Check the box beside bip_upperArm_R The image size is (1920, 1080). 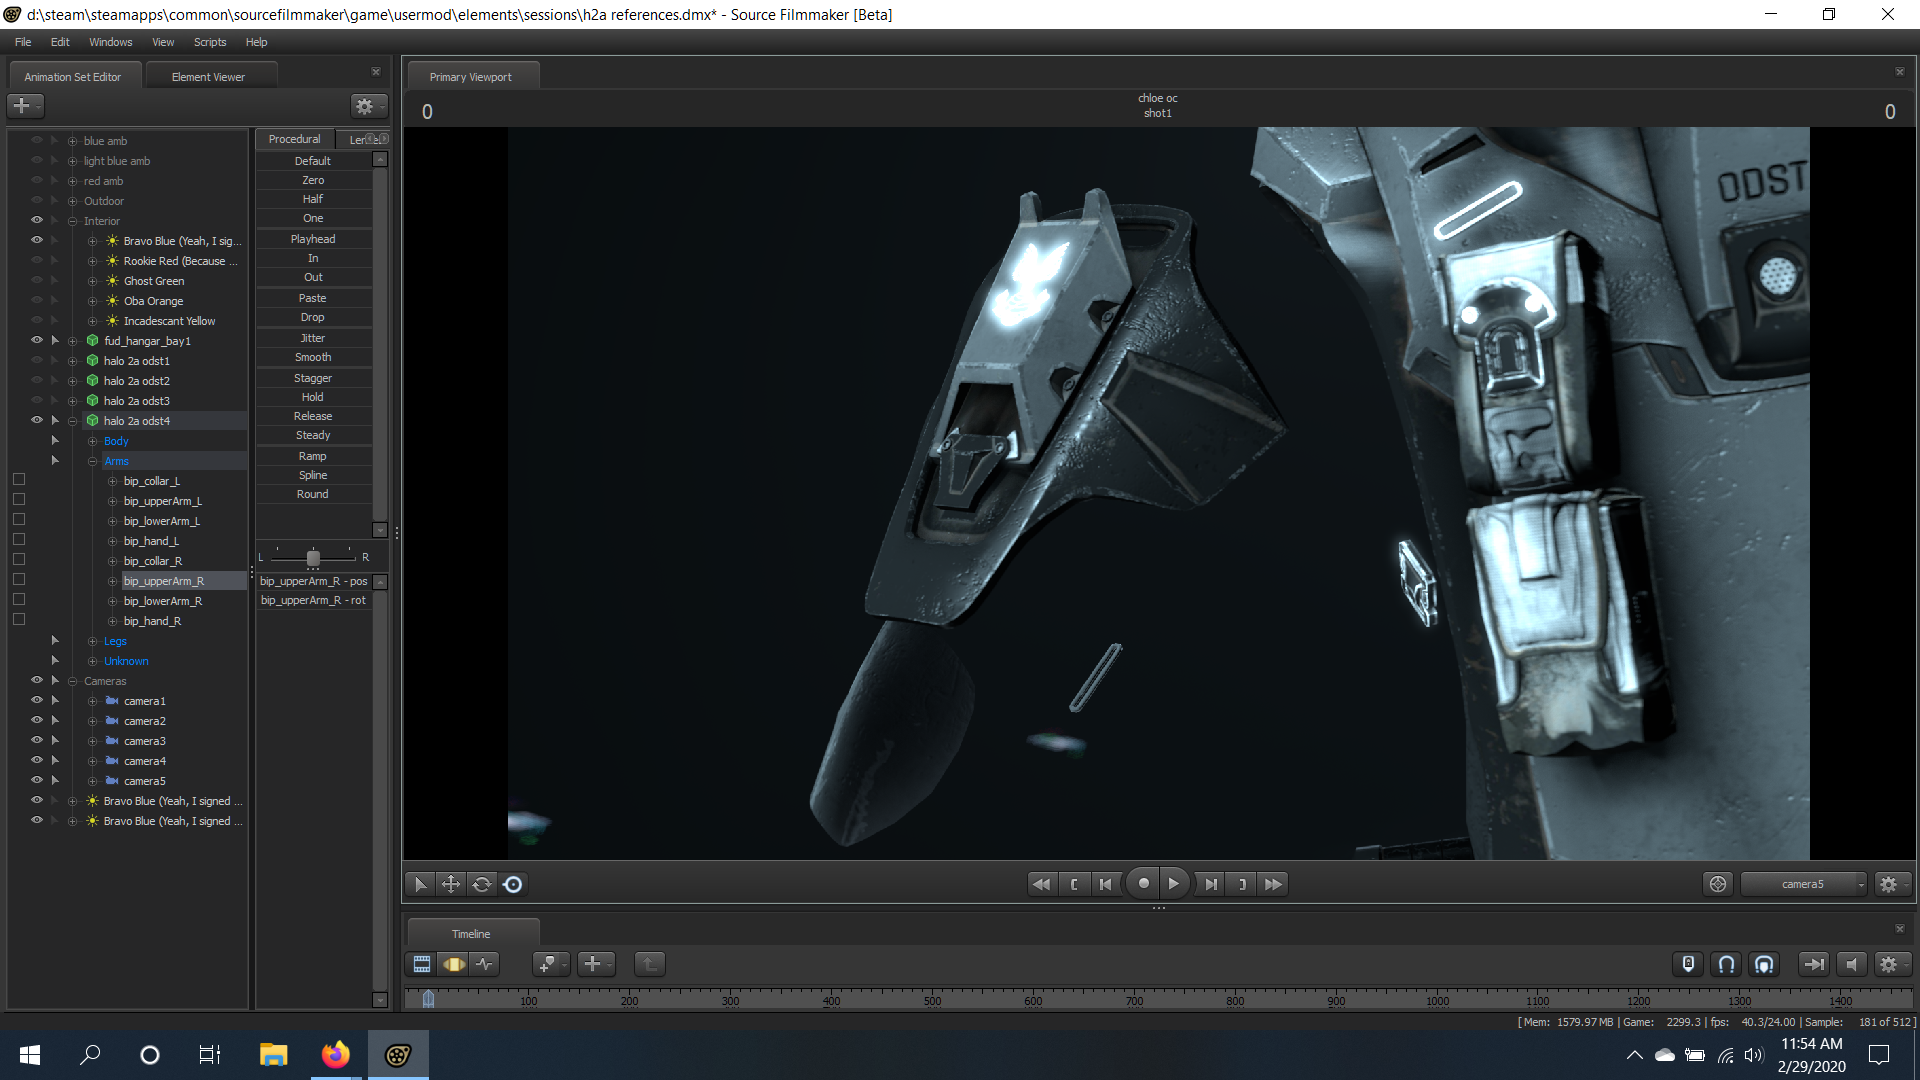pyautogui.click(x=19, y=580)
